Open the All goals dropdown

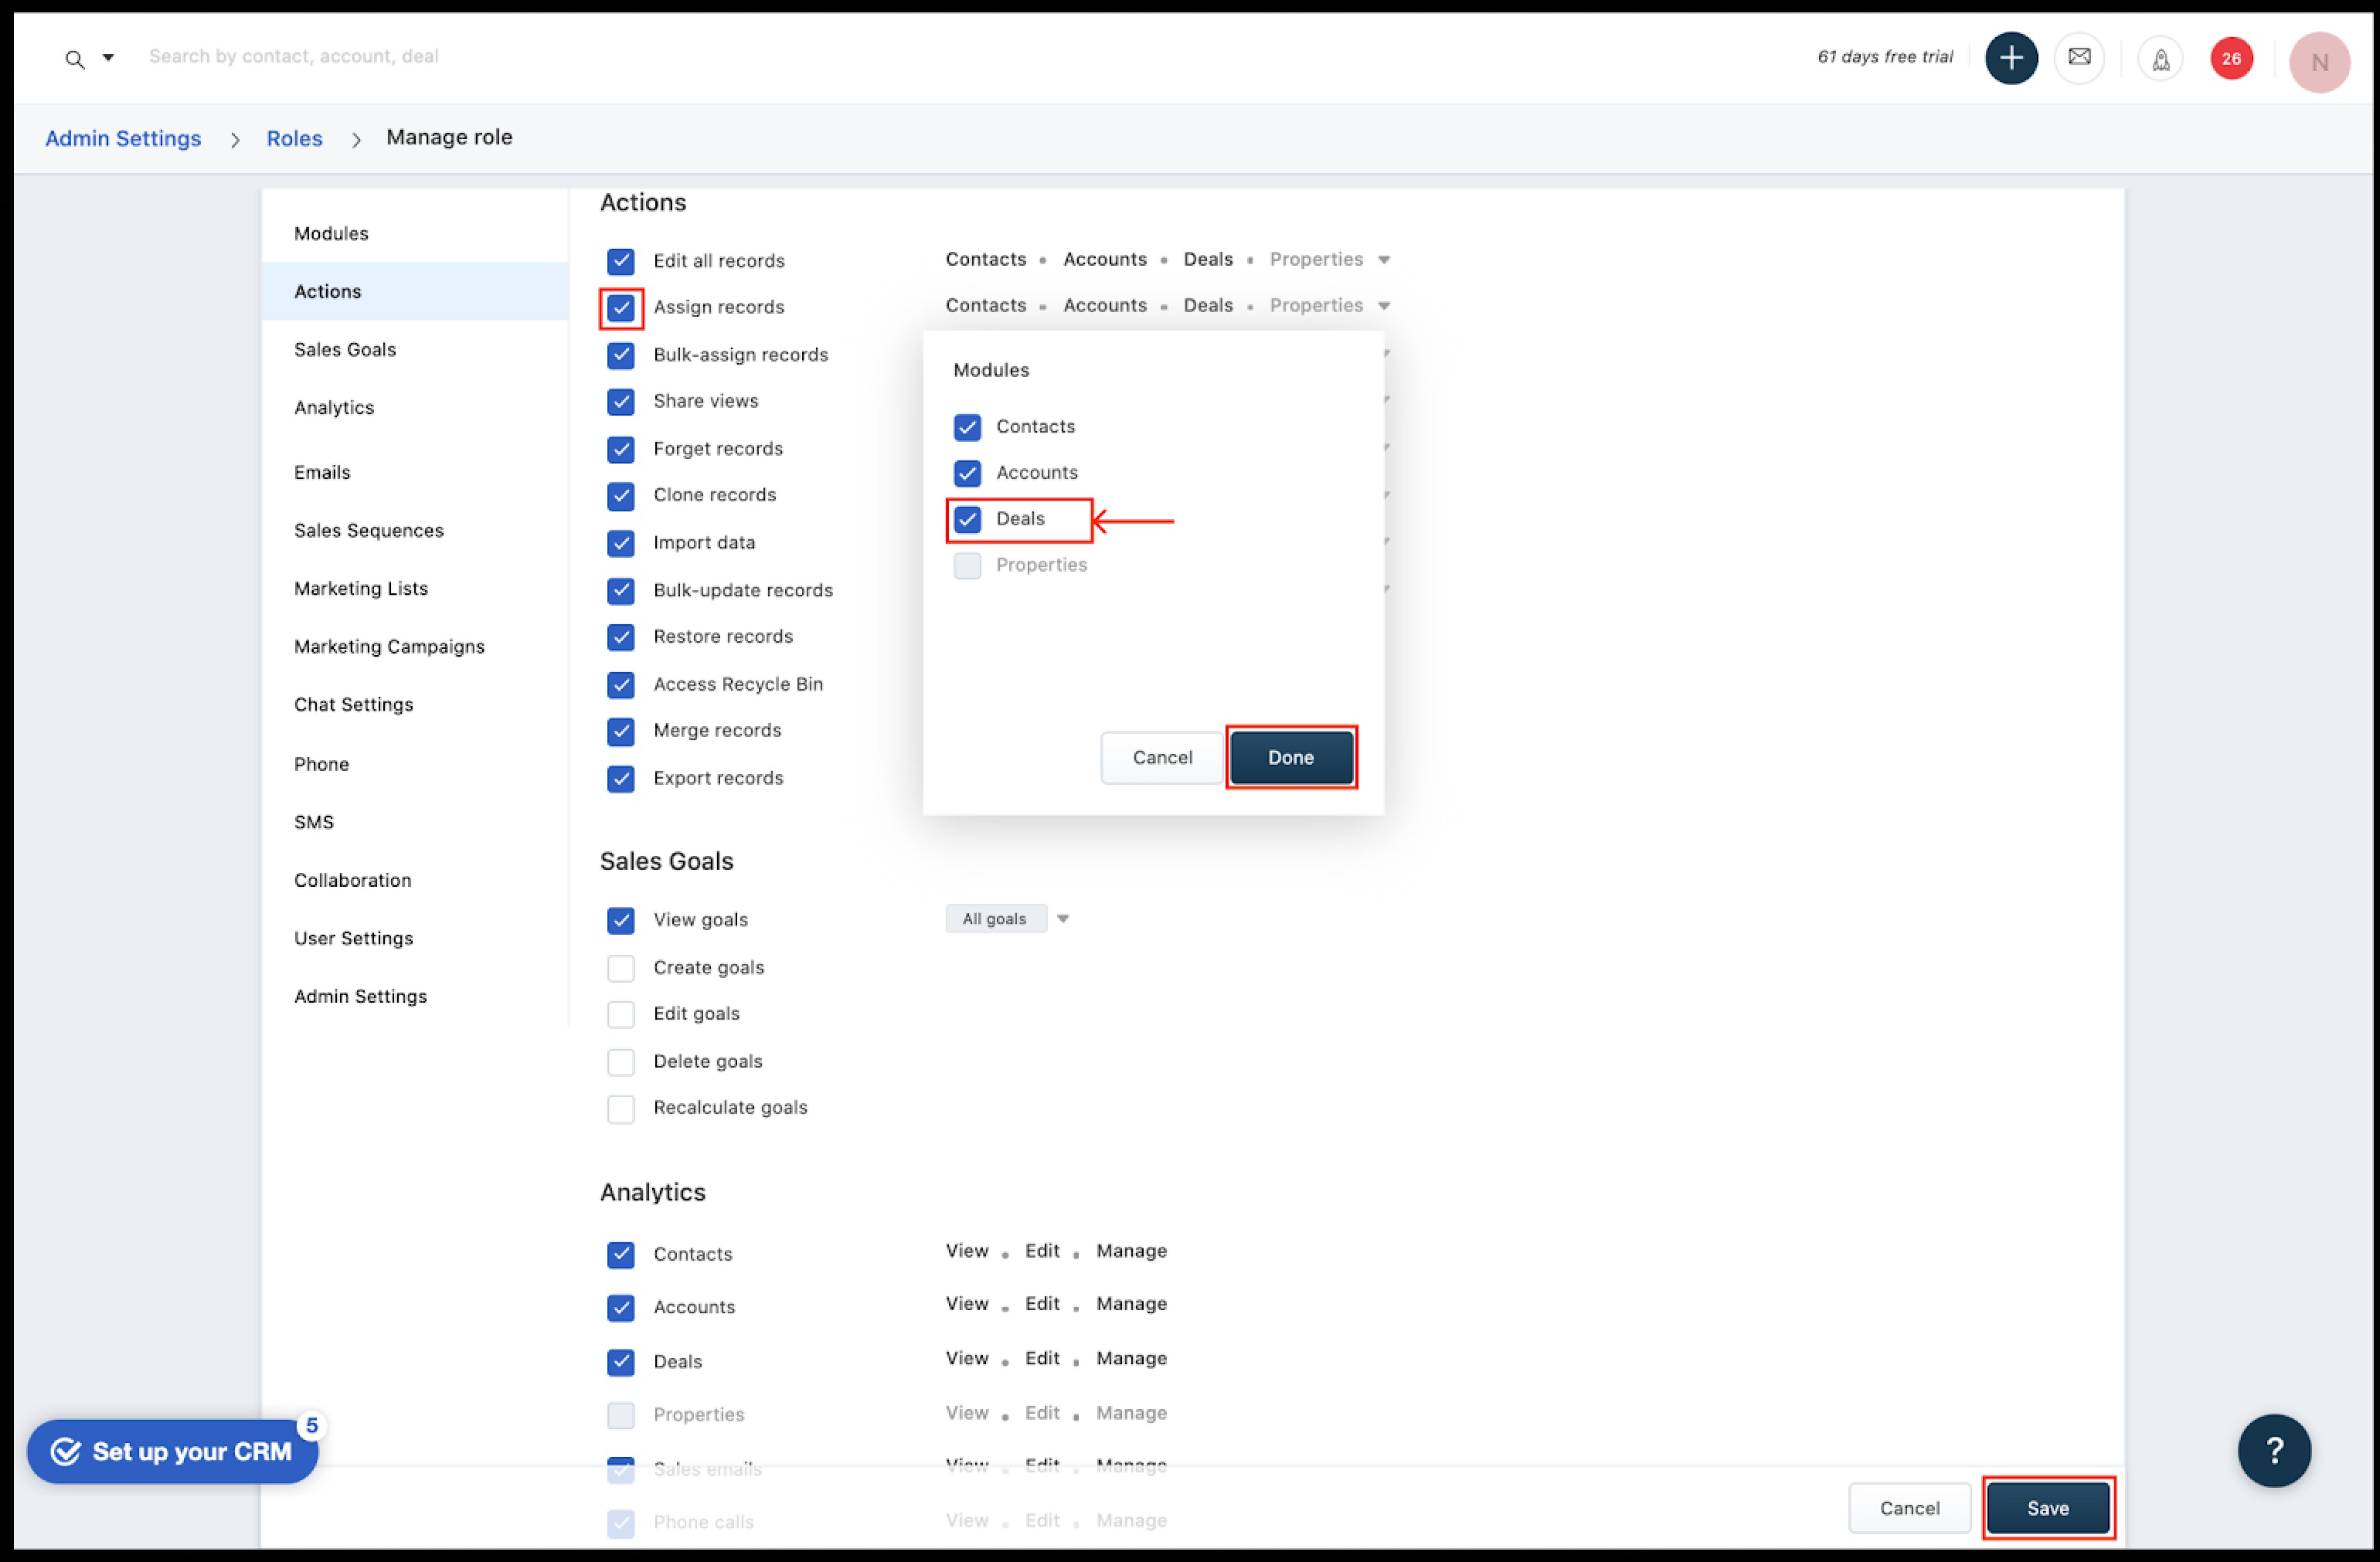pyautogui.click(x=1008, y=919)
